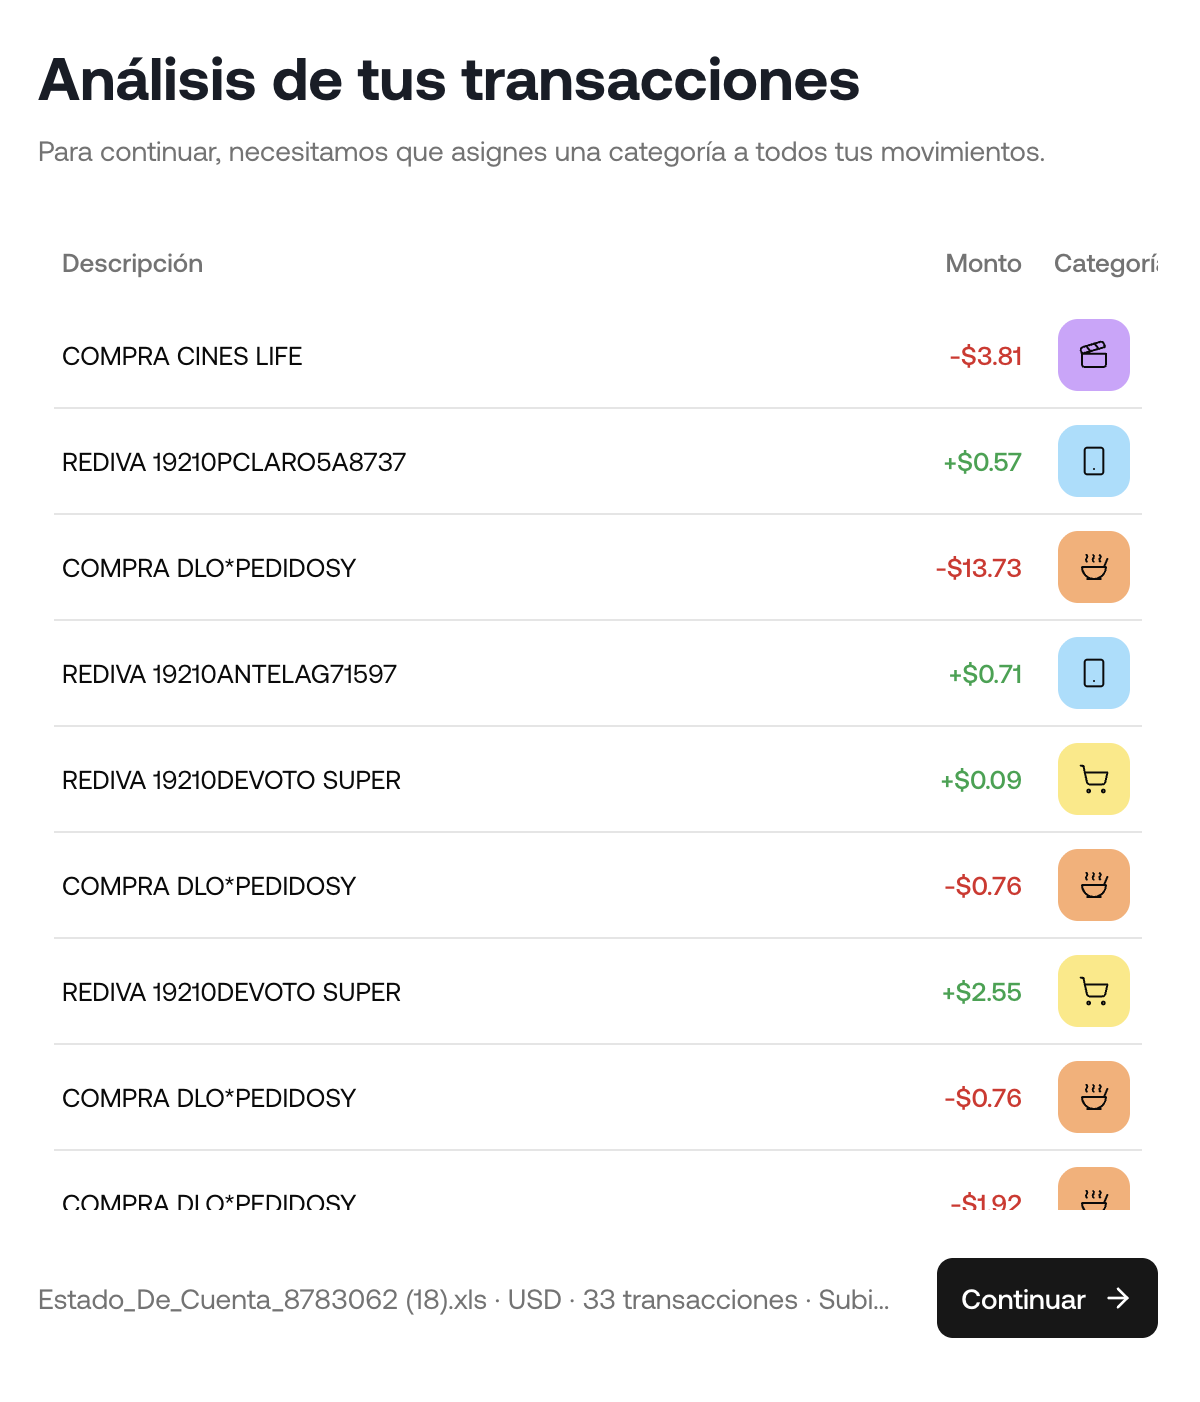This screenshot has height=1402, width=1200.
Task: Select the REDIVA 19210PCLARO5A8737 transaction row text
Action: [x=234, y=462]
